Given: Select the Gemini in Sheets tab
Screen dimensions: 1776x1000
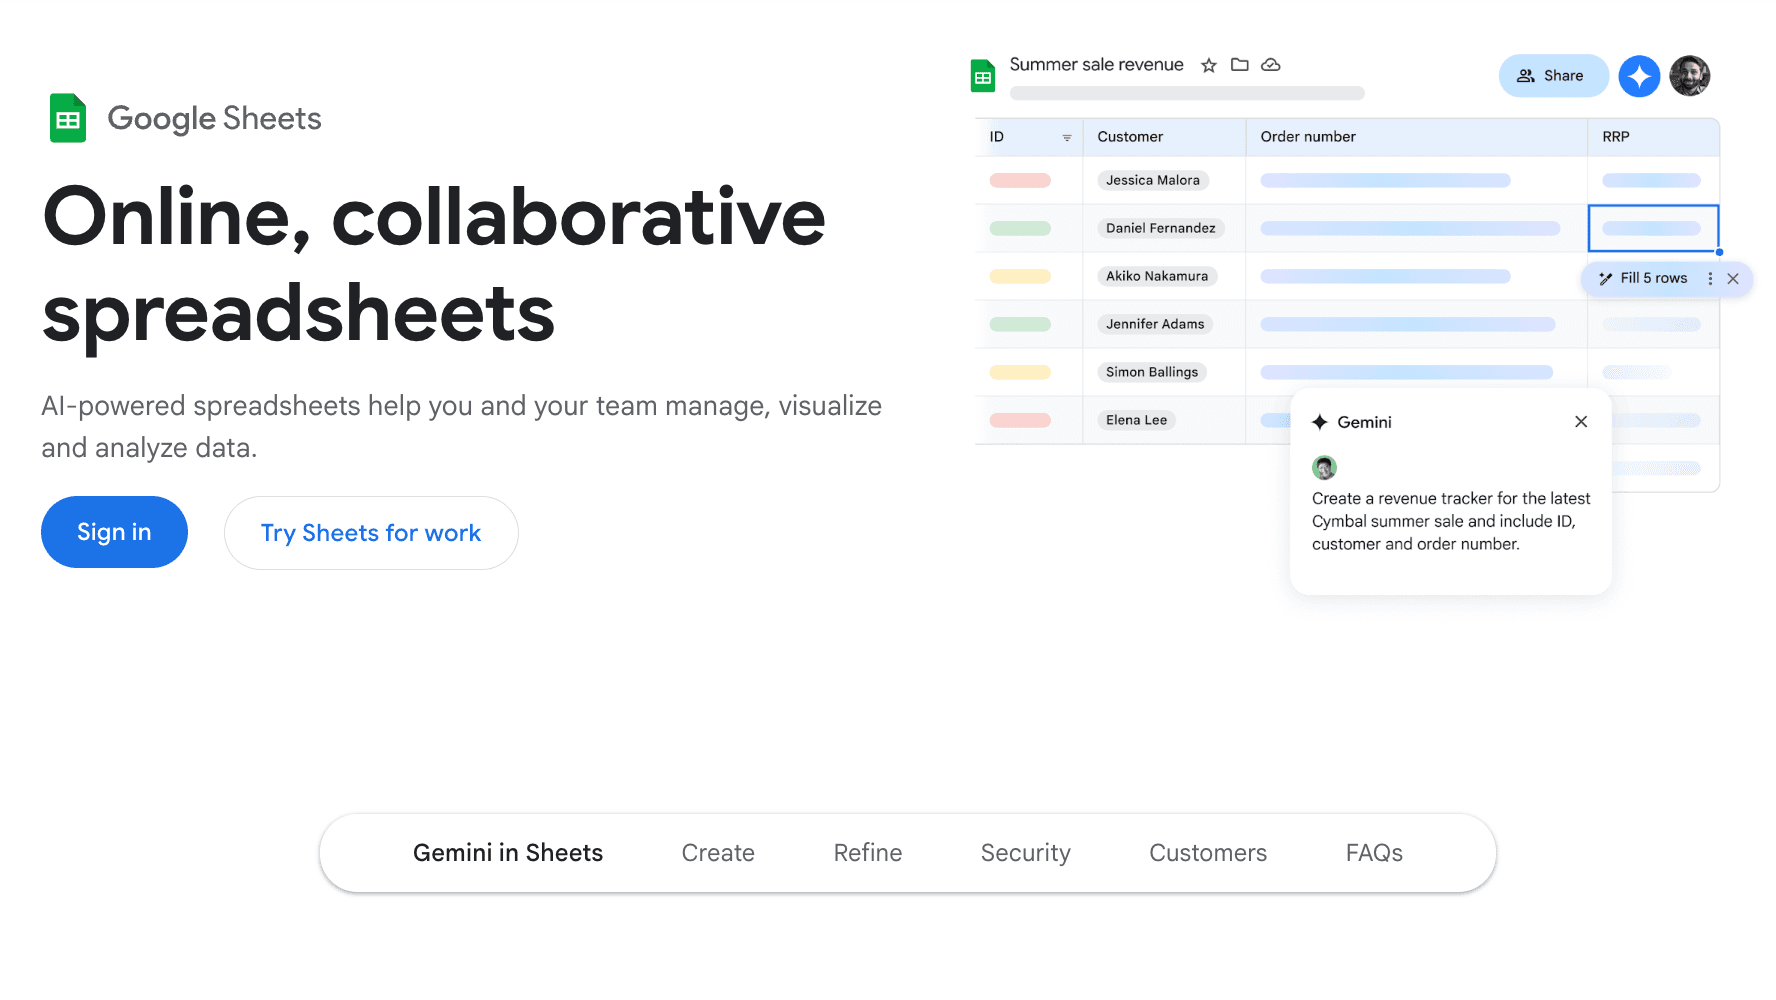Looking at the screenshot, I should pos(508,853).
